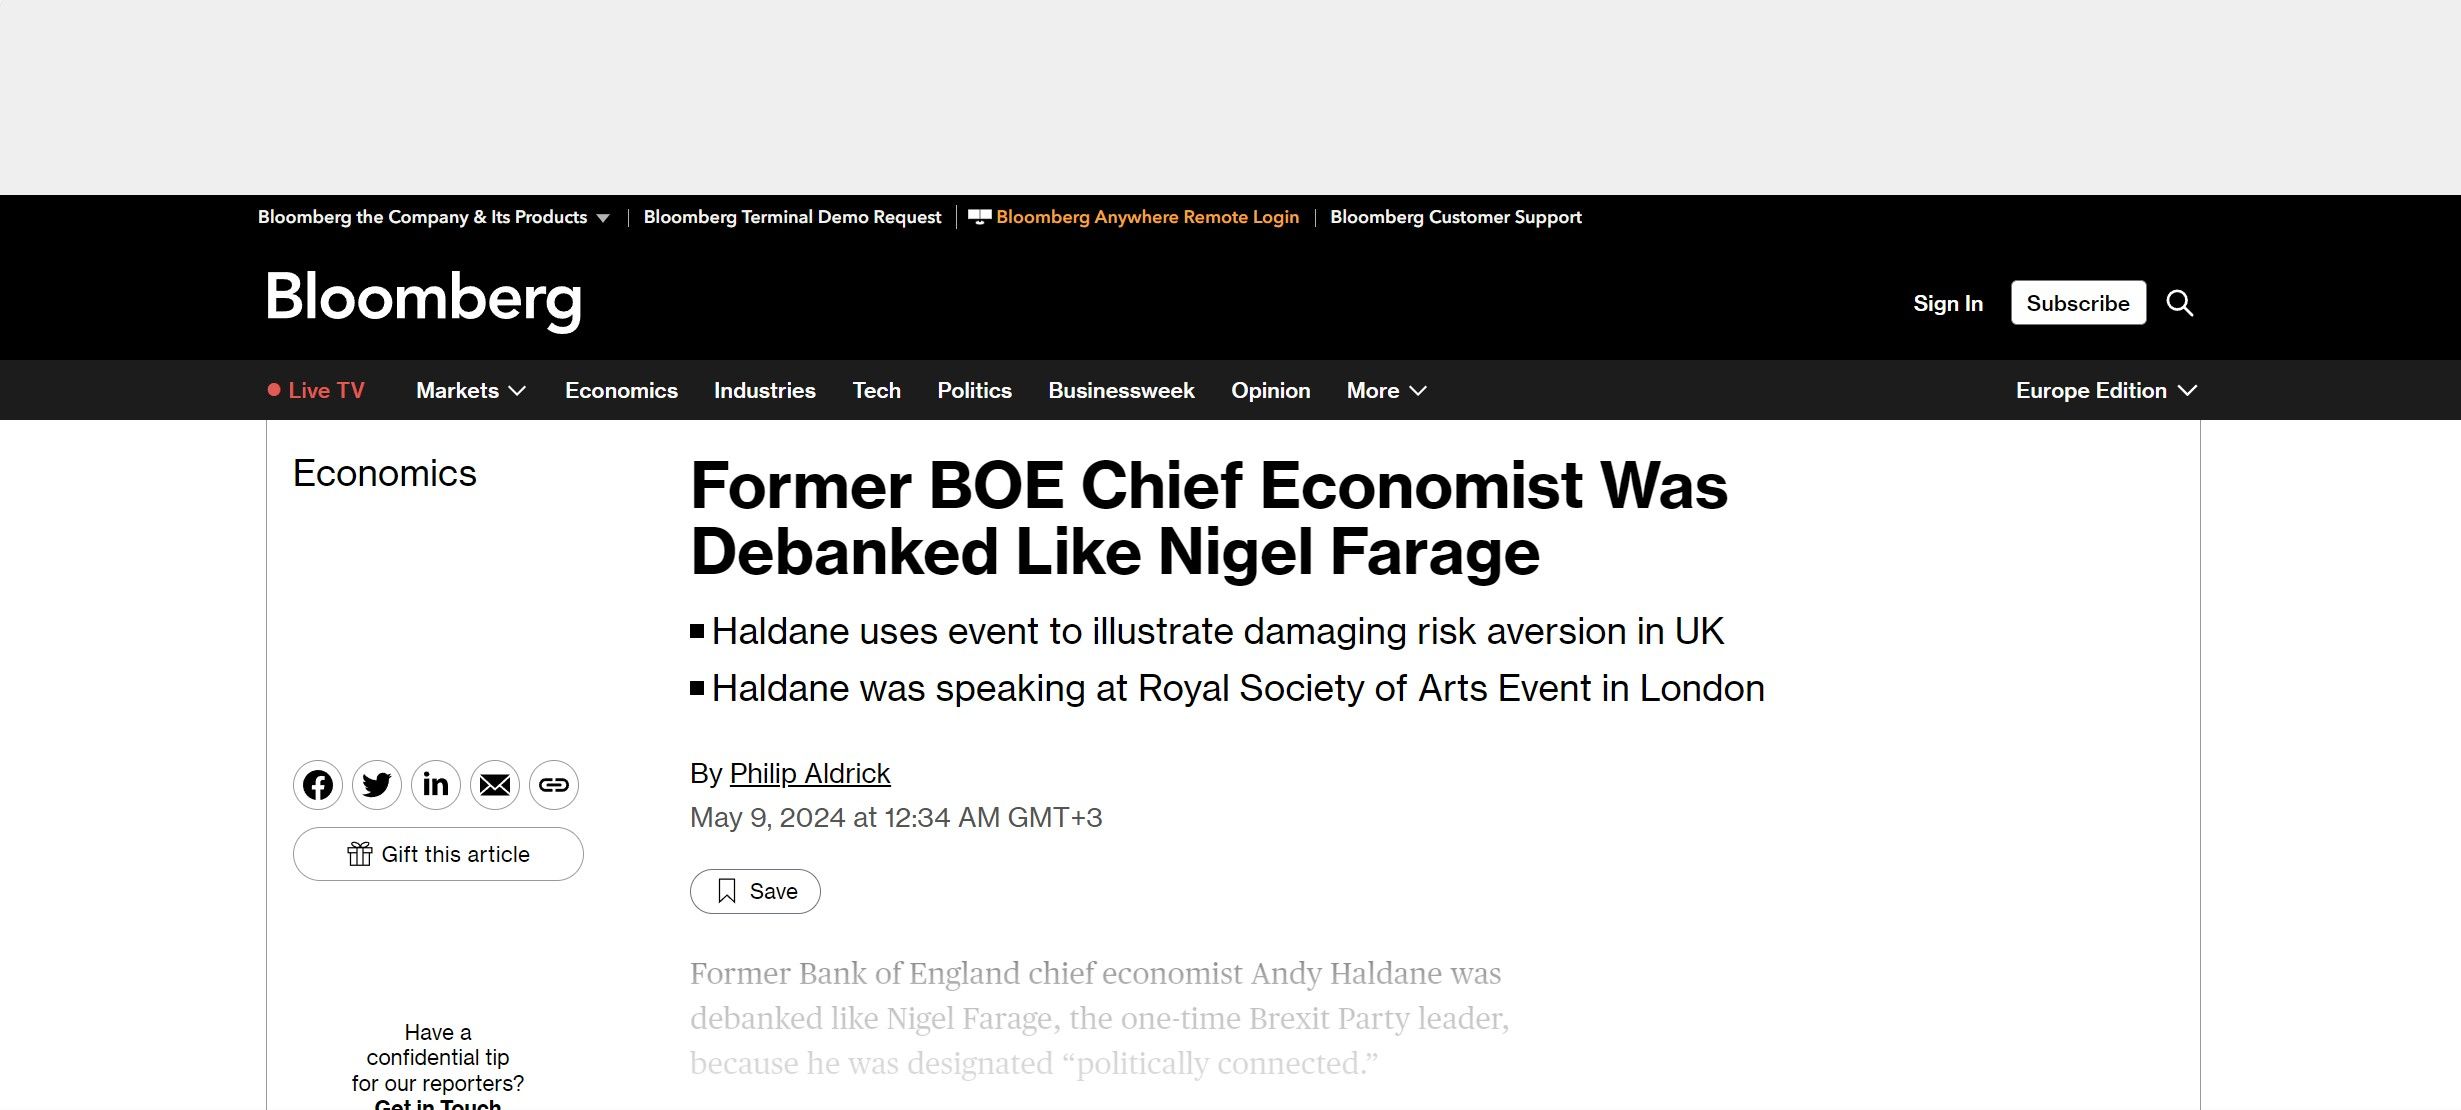Open the search magnifier icon
Image resolution: width=2461 pixels, height=1110 pixels.
click(2180, 303)
